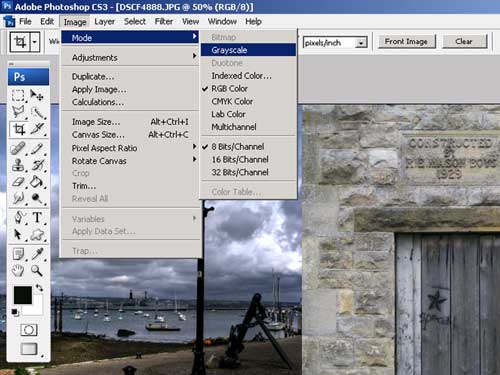This screenshot has height=375, width=500.
Task: Select the Smudge tool
Action: [18, 199]
